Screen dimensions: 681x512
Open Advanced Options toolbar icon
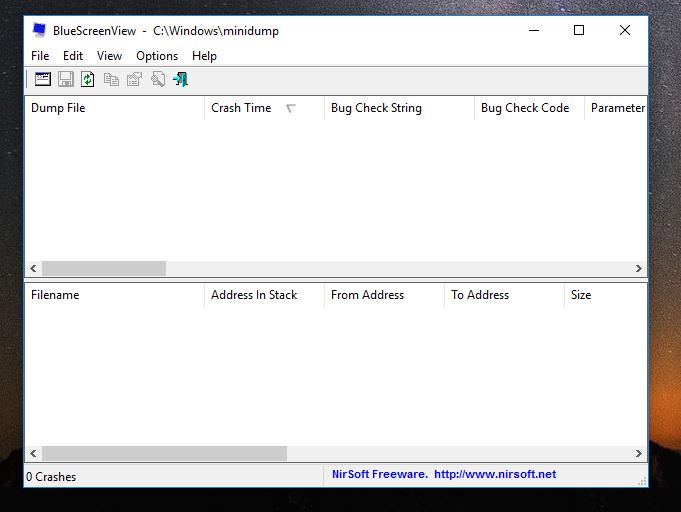(43, 79)
